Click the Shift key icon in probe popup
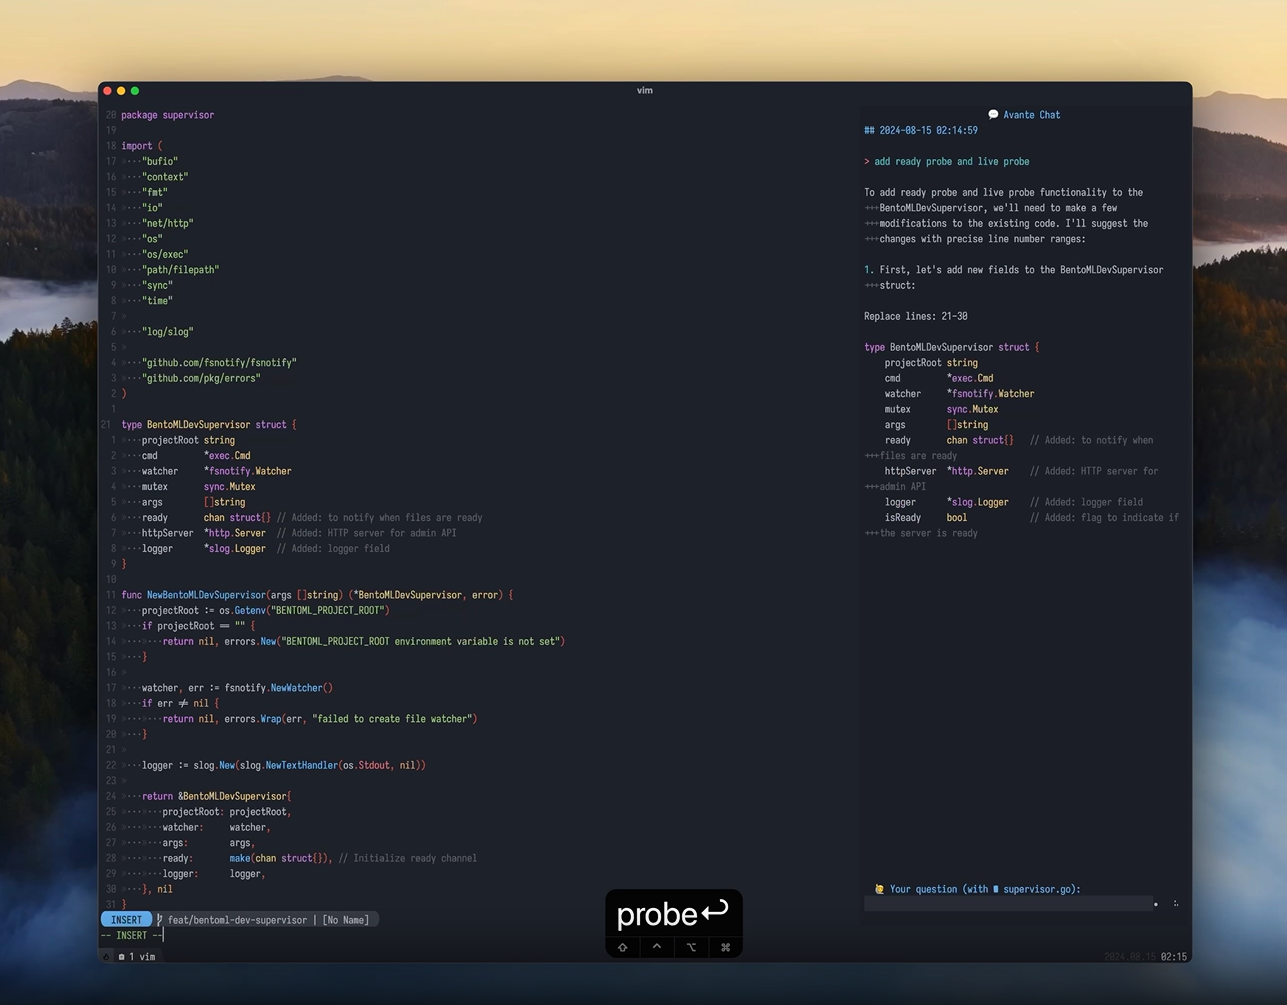The width and height of the screenshot is (1287, 1005). coord(622,947)
